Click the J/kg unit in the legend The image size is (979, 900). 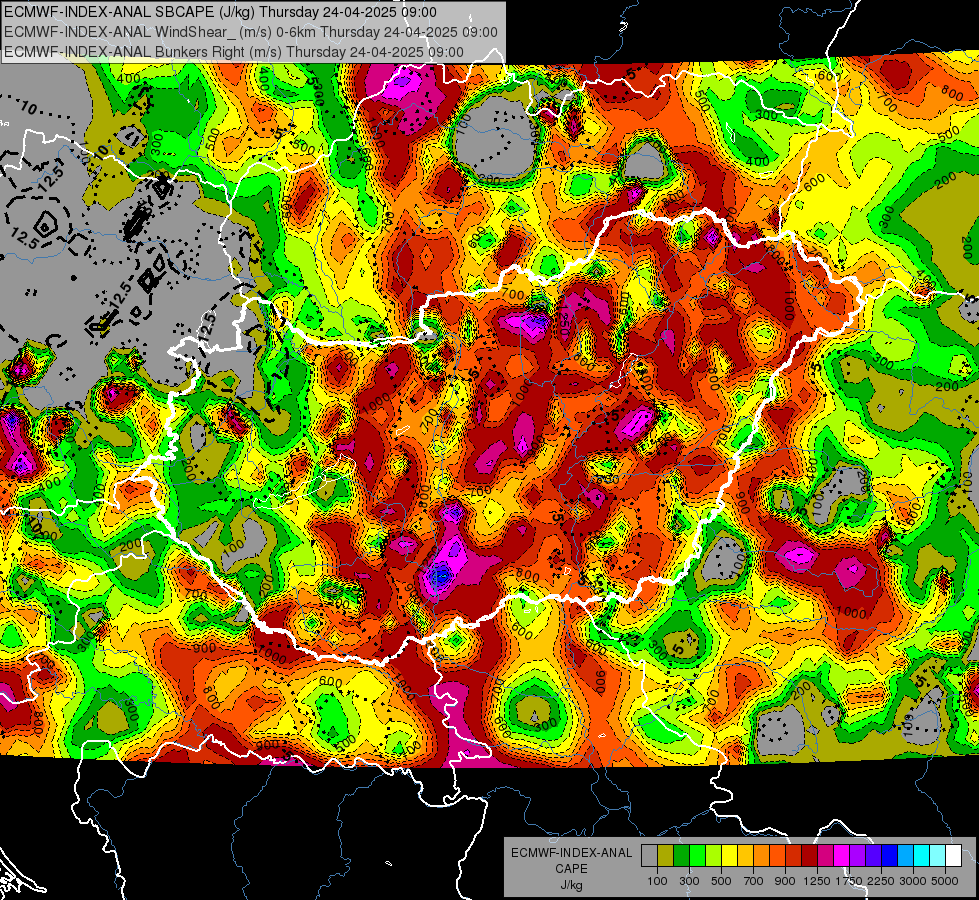(x=571, y=885)
